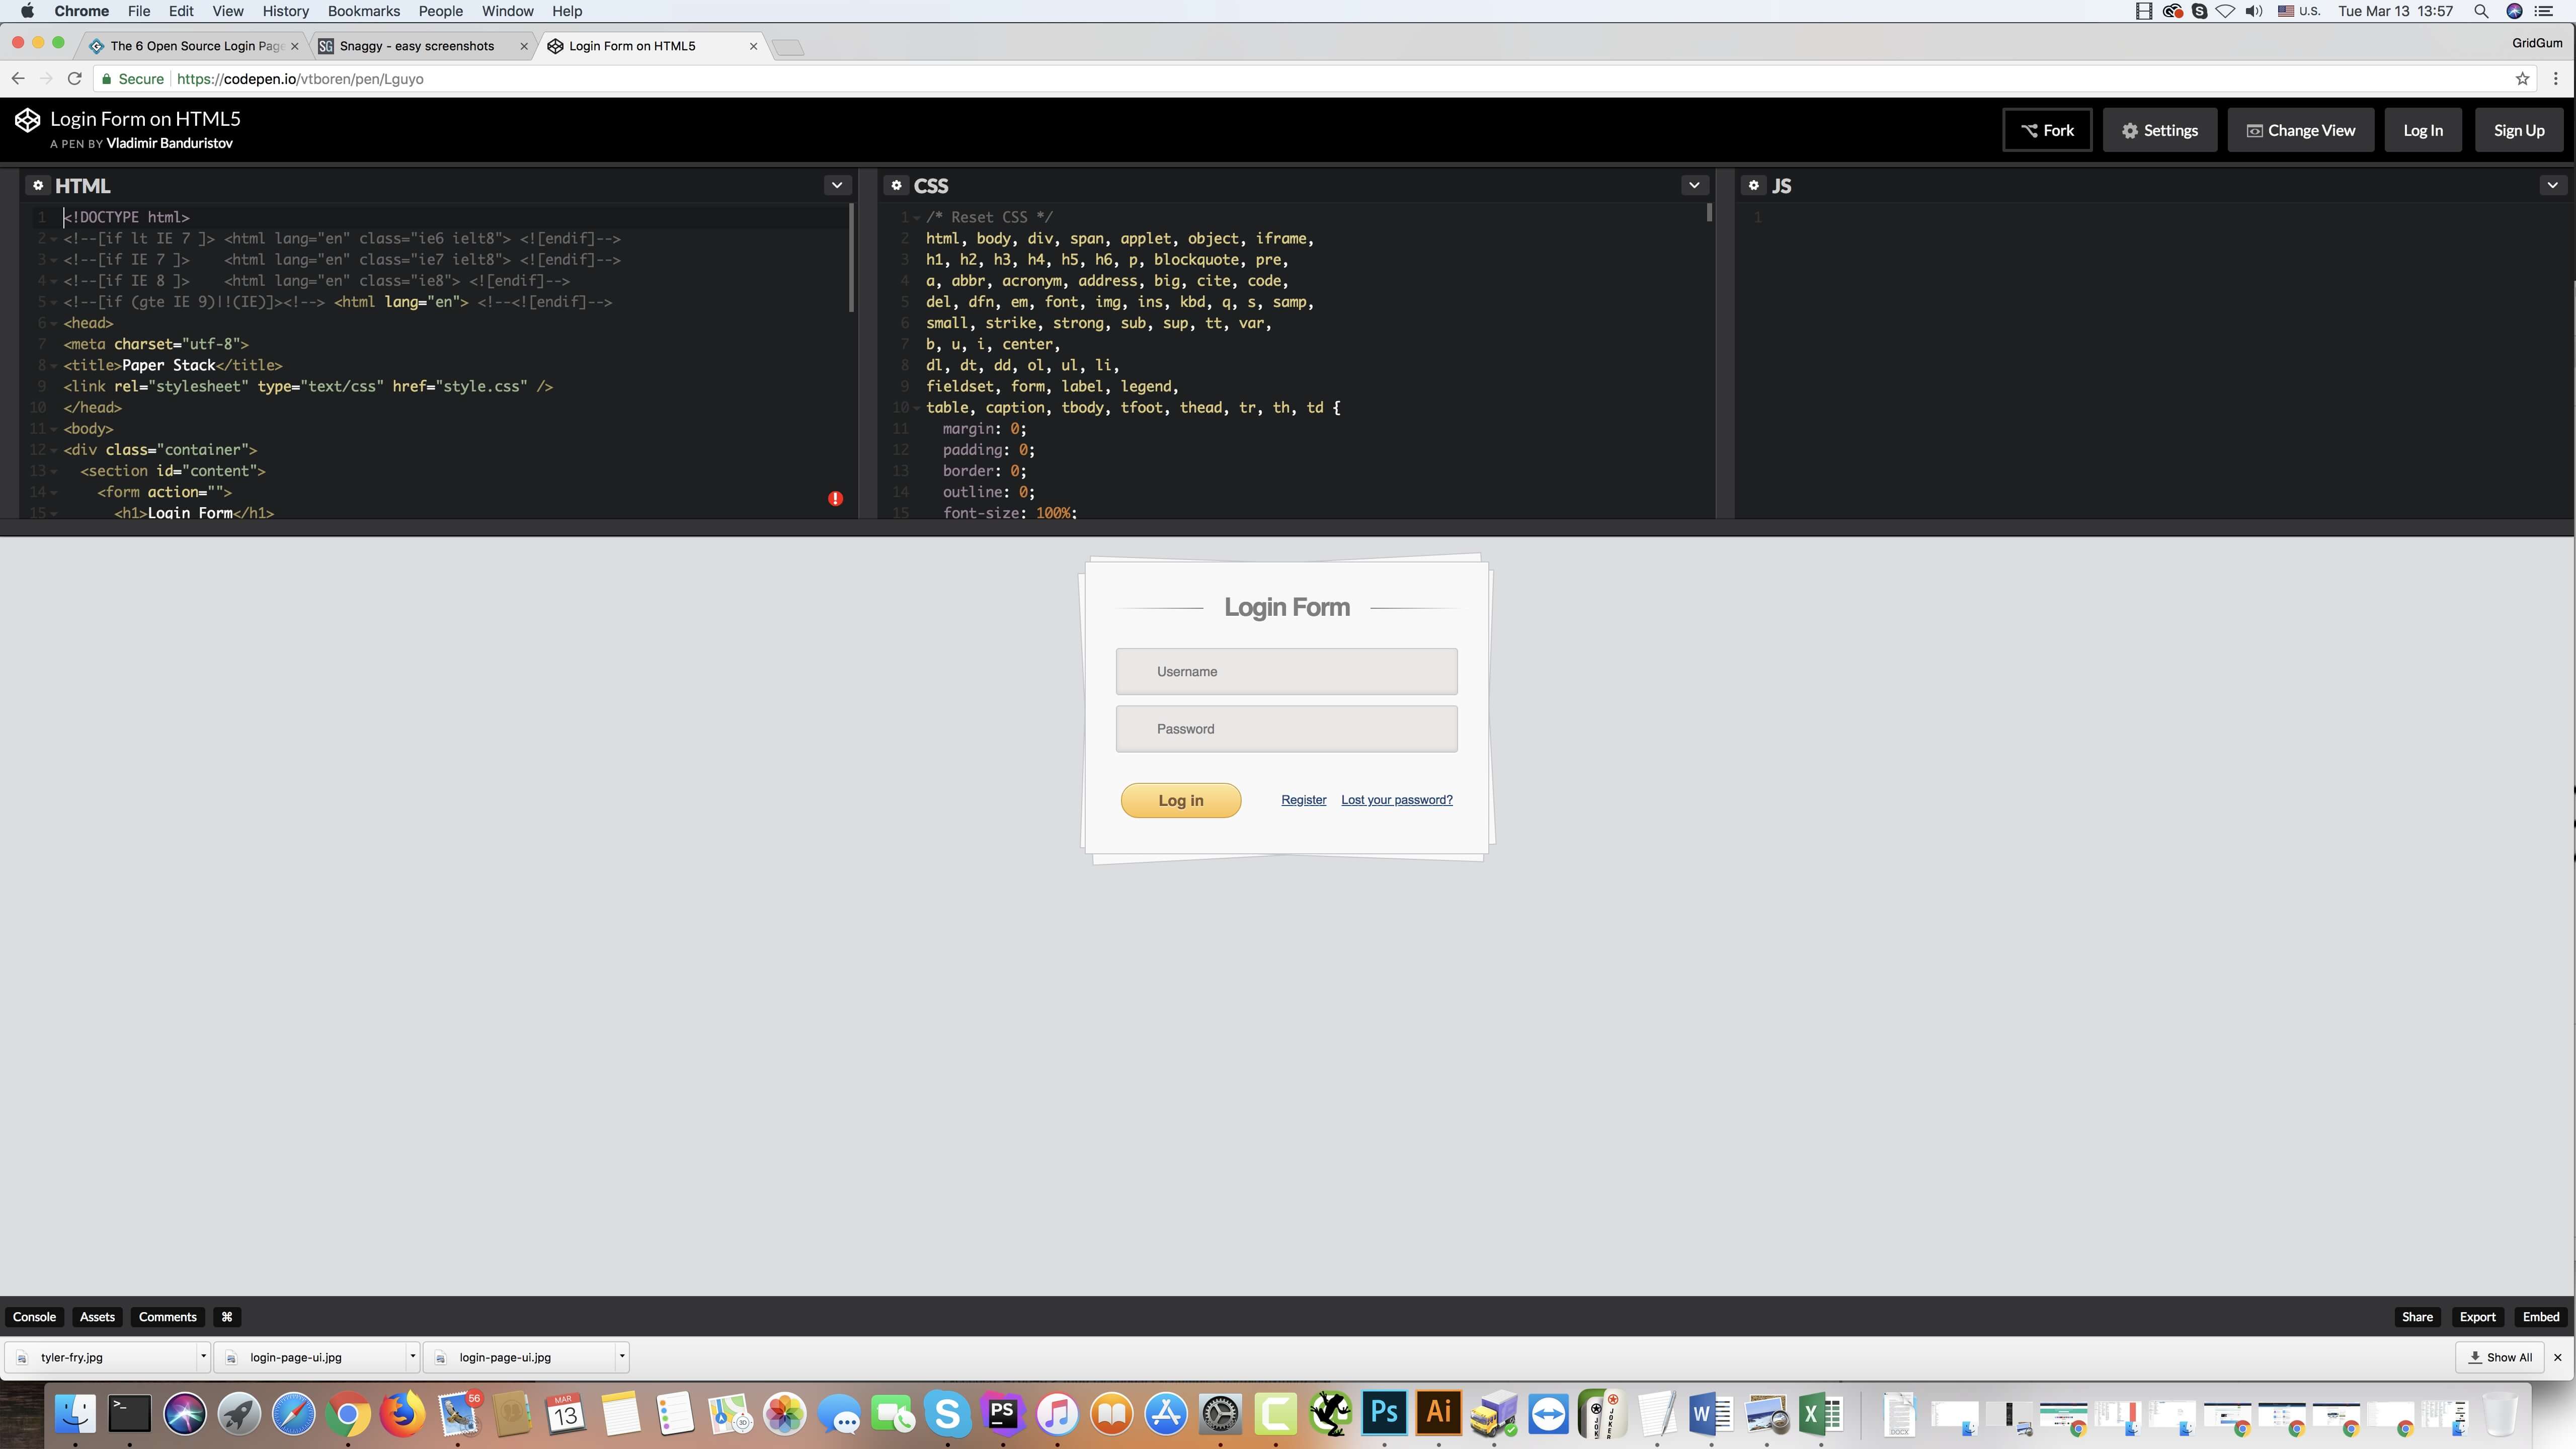The image size is (2576, 1449).
Task: Reload the page in Chrome
Action: [x=74, y=79]
